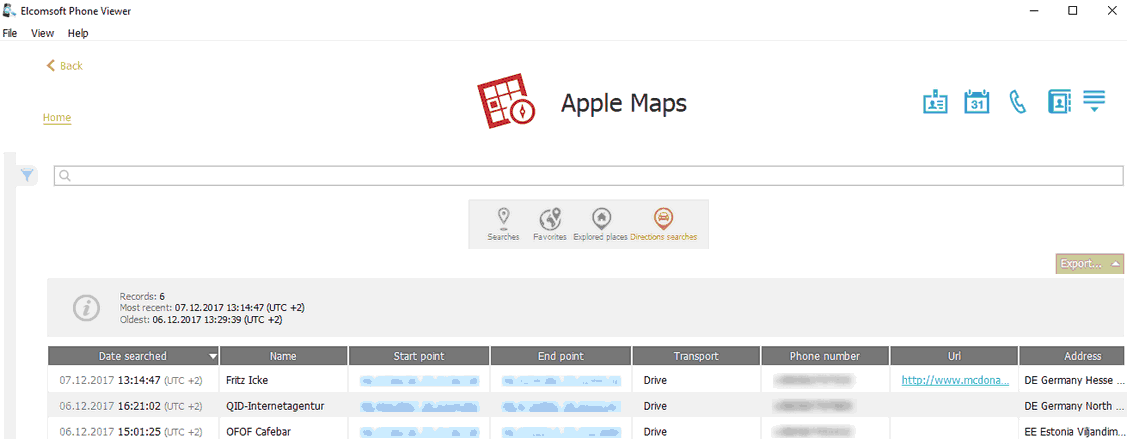The width and height of the screenshot is (1127, 439).
Task: Select the QID-Internetagentur row
Action: pos(275,406)
